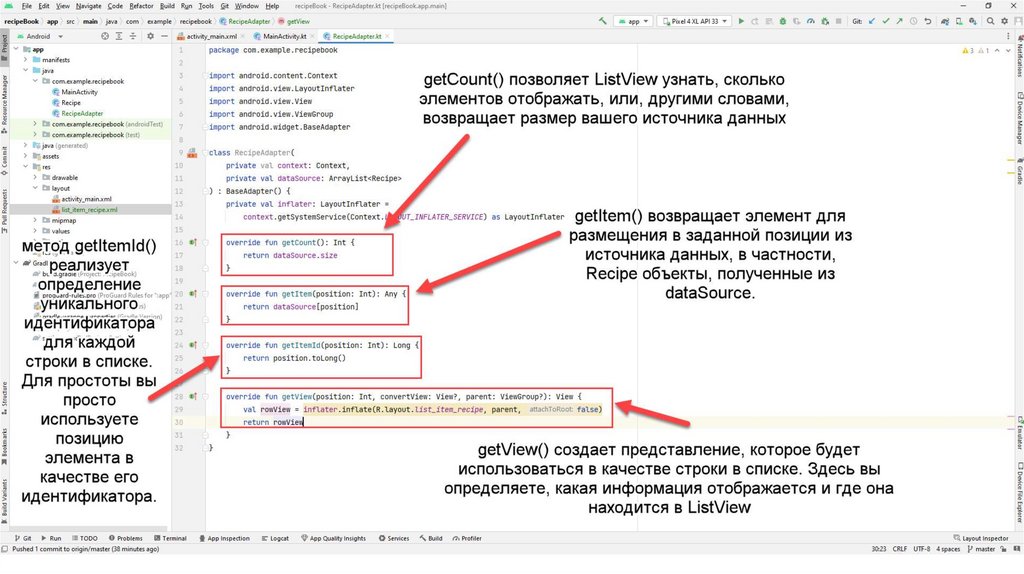Open the Logcat tool window
Image resolution: width=1024 pixels, height=574 pixels.
pyautogui.click(x=274, y=538)
